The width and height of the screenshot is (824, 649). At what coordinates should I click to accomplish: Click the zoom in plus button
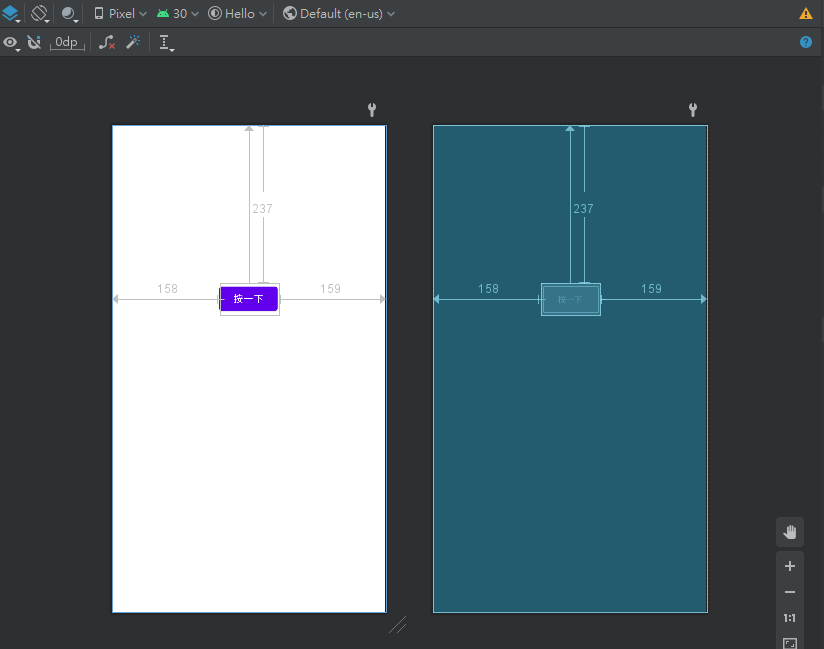pyautogui.click(x=790, y=566)
